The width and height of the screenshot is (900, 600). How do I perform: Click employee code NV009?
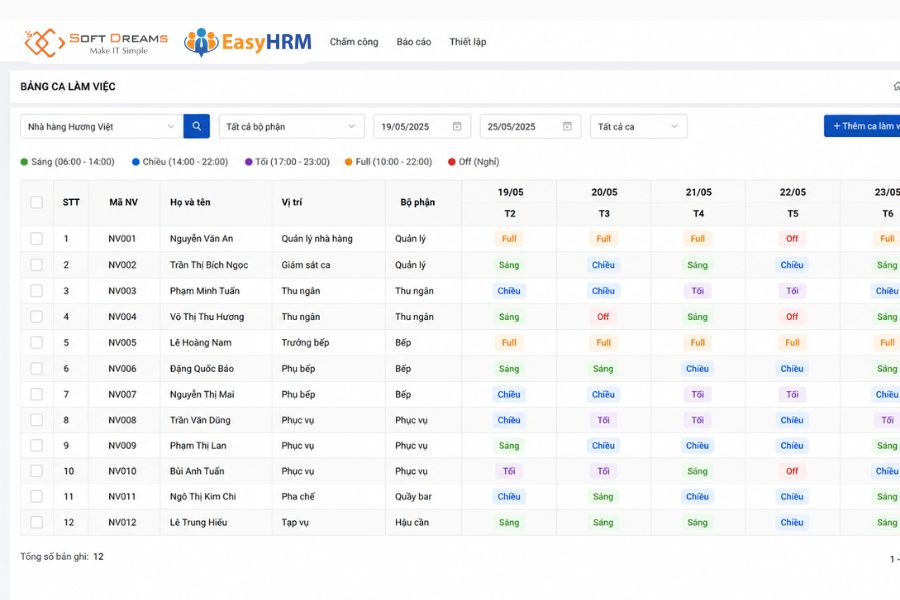point(122,445)
